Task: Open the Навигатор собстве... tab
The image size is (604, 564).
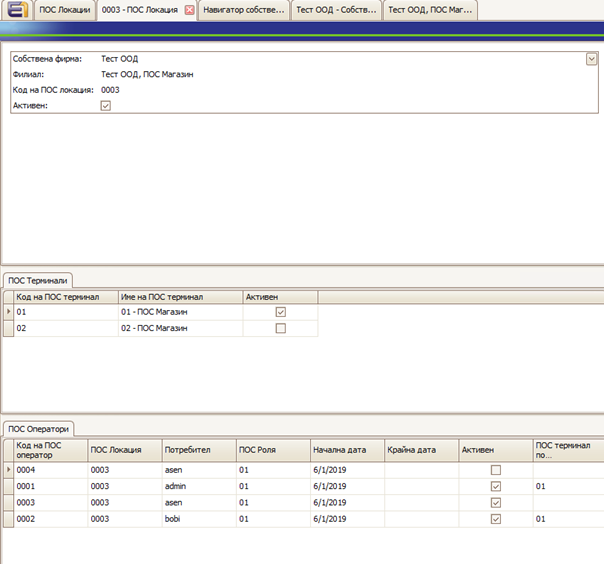Action: [x=243, y=10]
